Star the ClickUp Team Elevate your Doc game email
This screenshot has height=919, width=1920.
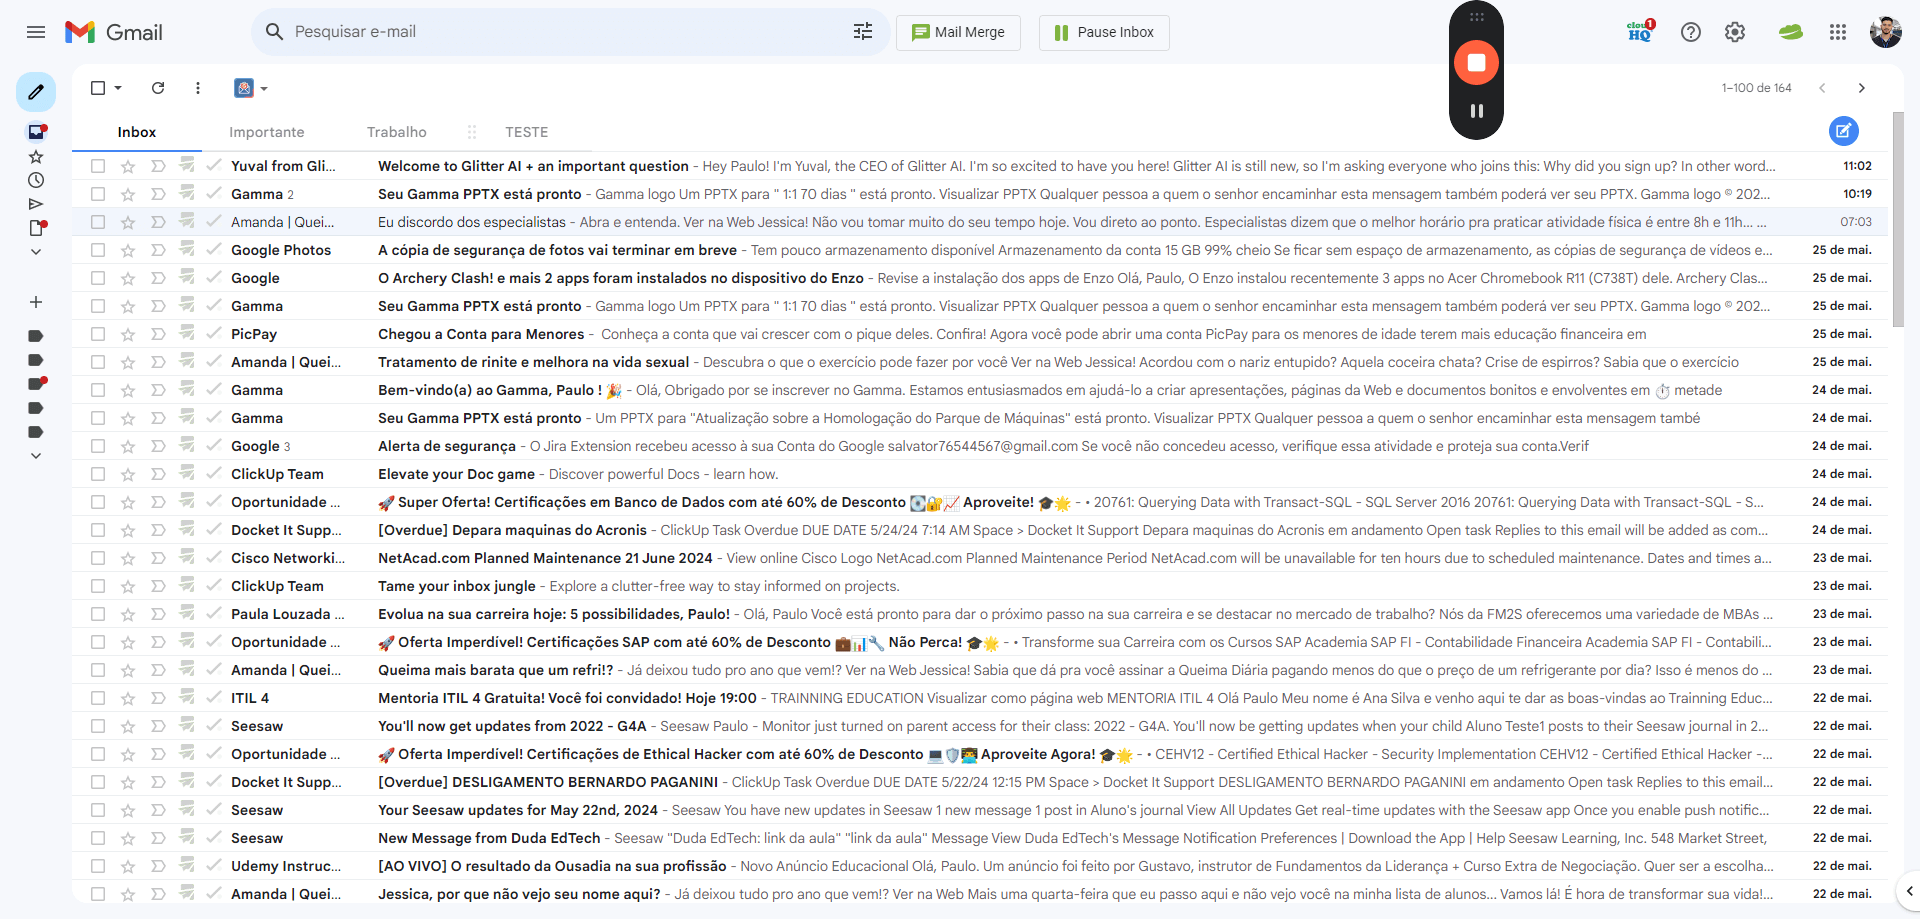click(x=128, y=474)
